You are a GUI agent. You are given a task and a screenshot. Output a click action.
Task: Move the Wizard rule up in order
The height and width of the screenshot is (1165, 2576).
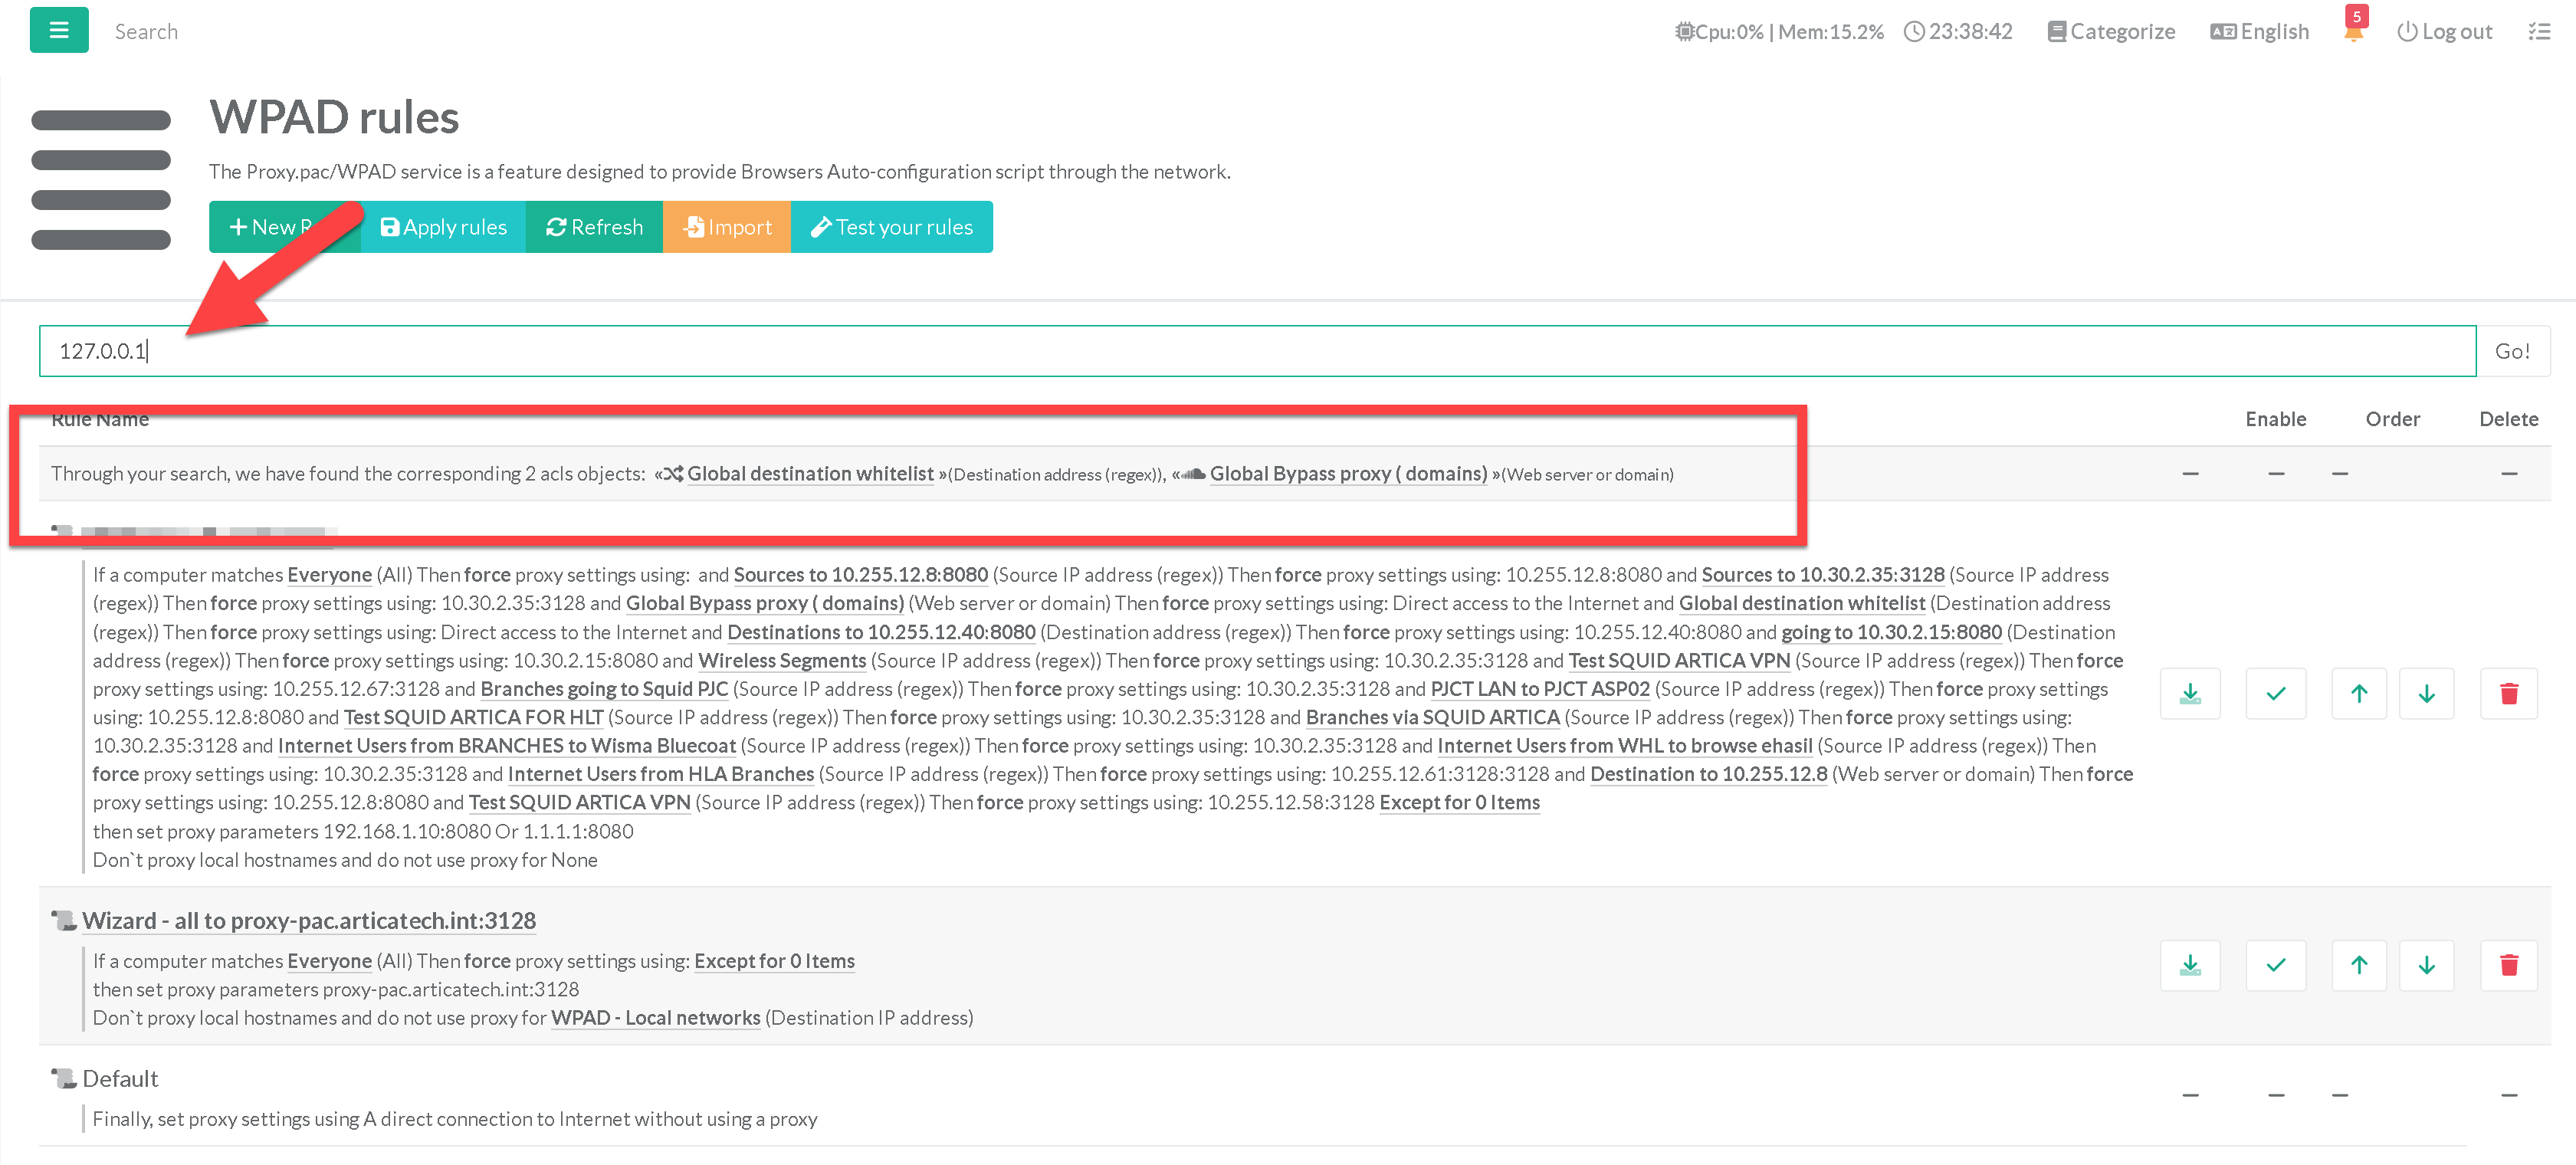click(x=2358, y=965)
